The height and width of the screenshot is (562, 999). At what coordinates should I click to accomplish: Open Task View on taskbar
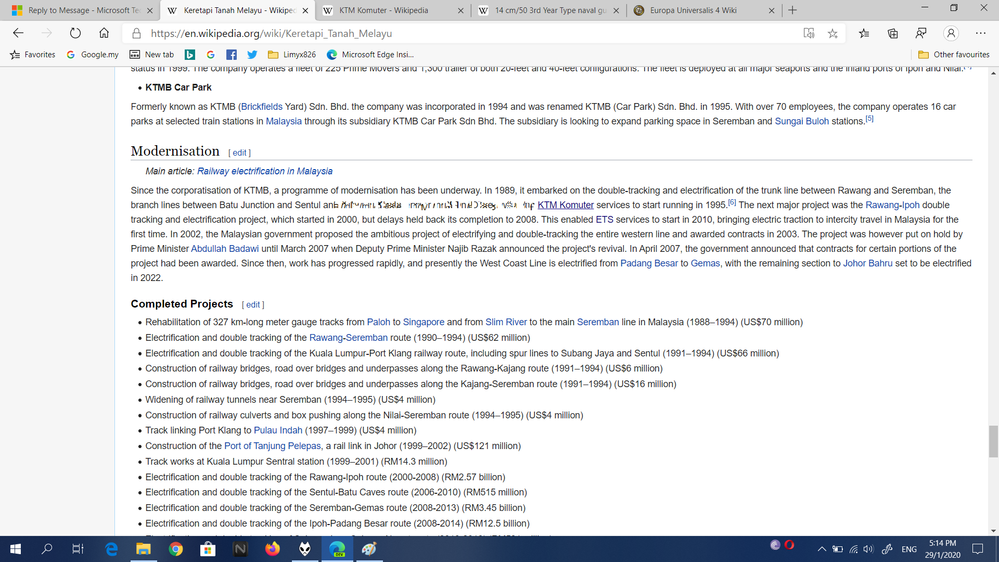pos(78,549)
